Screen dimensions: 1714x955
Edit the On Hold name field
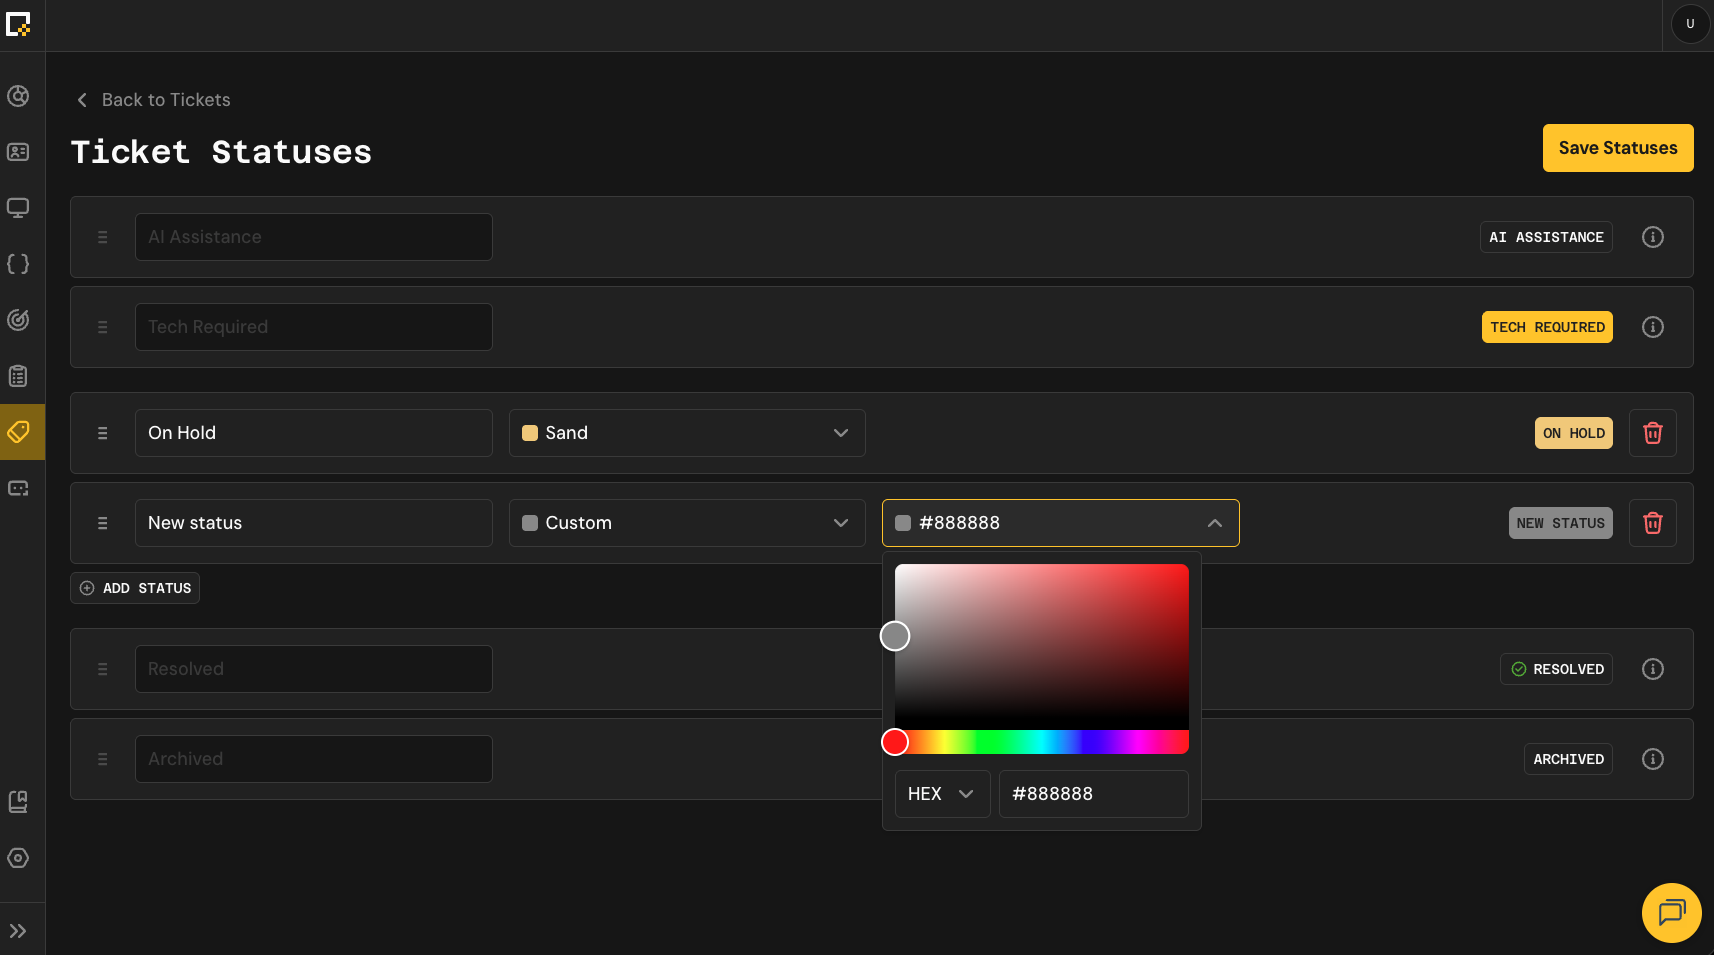(314, 433)
